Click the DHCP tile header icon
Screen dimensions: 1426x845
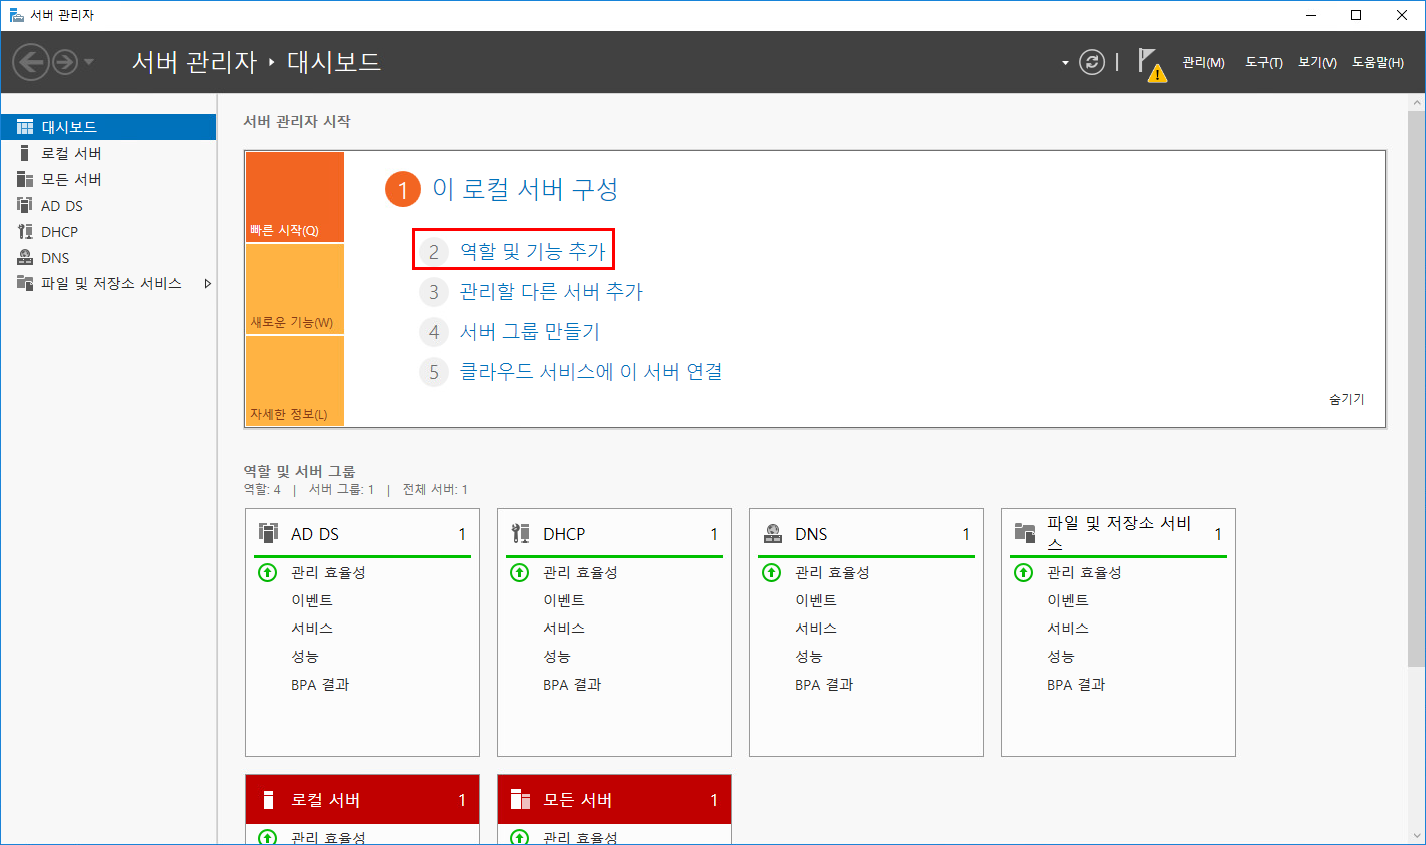pyautogui.click(x=520, y=532)
